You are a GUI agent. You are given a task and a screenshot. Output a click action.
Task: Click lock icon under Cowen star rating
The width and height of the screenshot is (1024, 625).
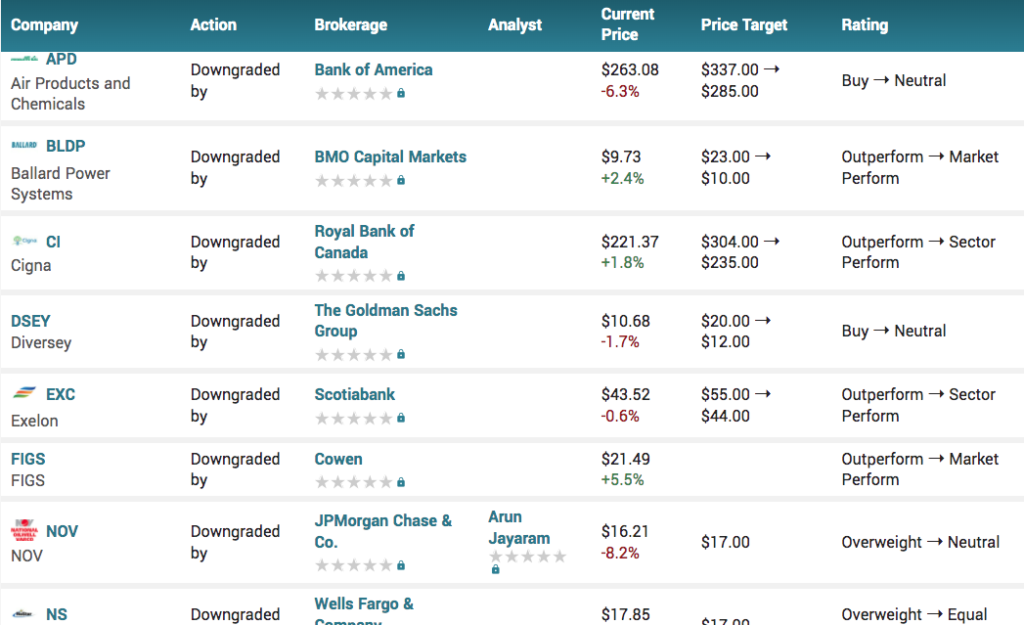click(x=401, y=482)
